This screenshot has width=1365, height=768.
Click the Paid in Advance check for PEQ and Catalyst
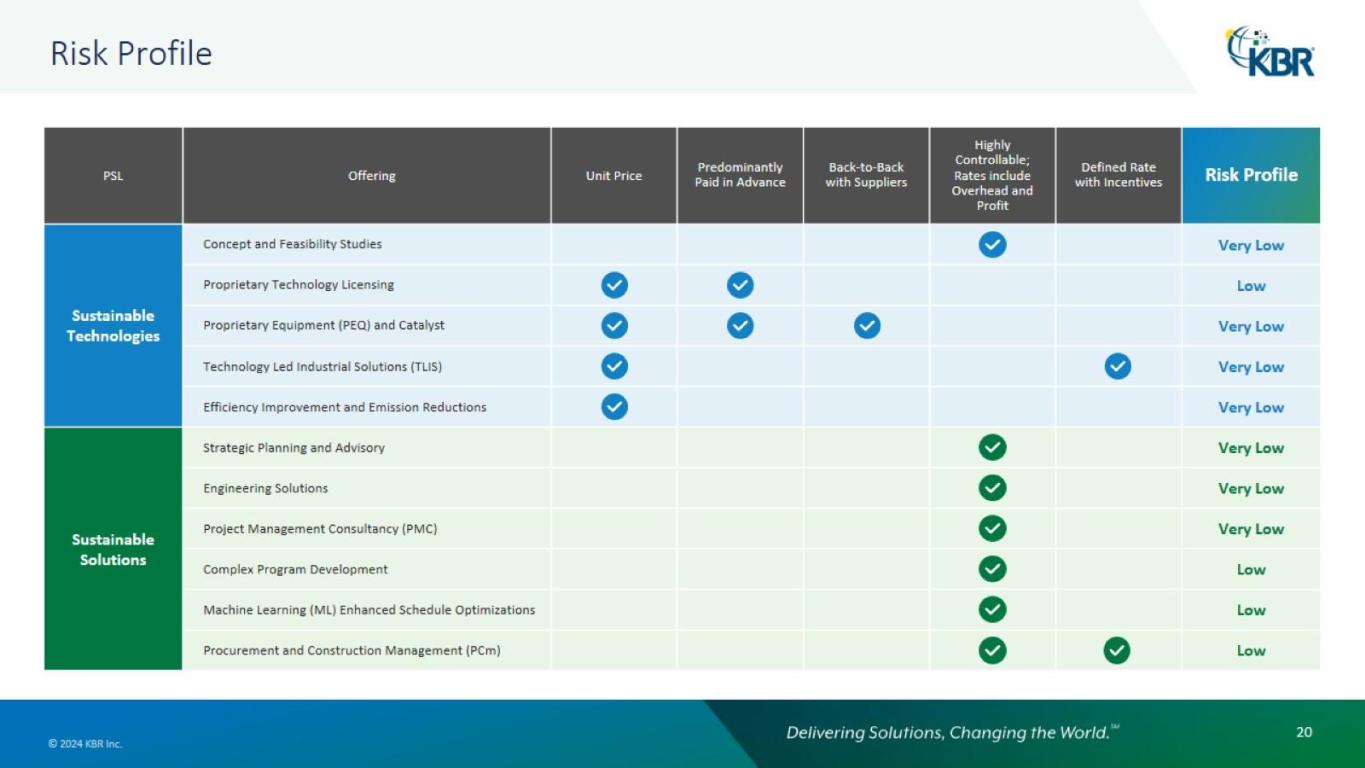point(740,326)
